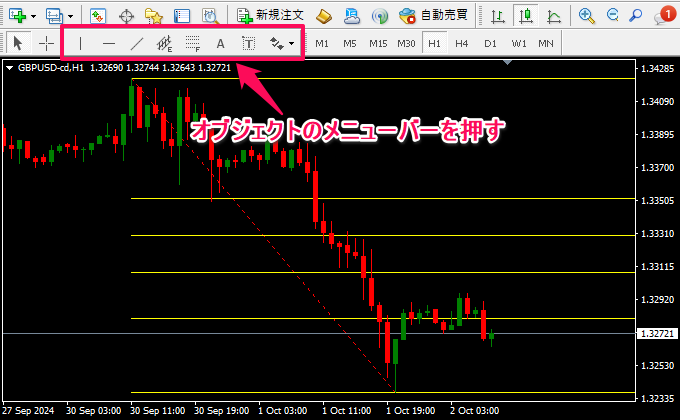Image resolution: width=680 pixels, height=420 pixels.
Task: Click the 27 Sep 2024 date label
Action: click(x=28, y=410)
